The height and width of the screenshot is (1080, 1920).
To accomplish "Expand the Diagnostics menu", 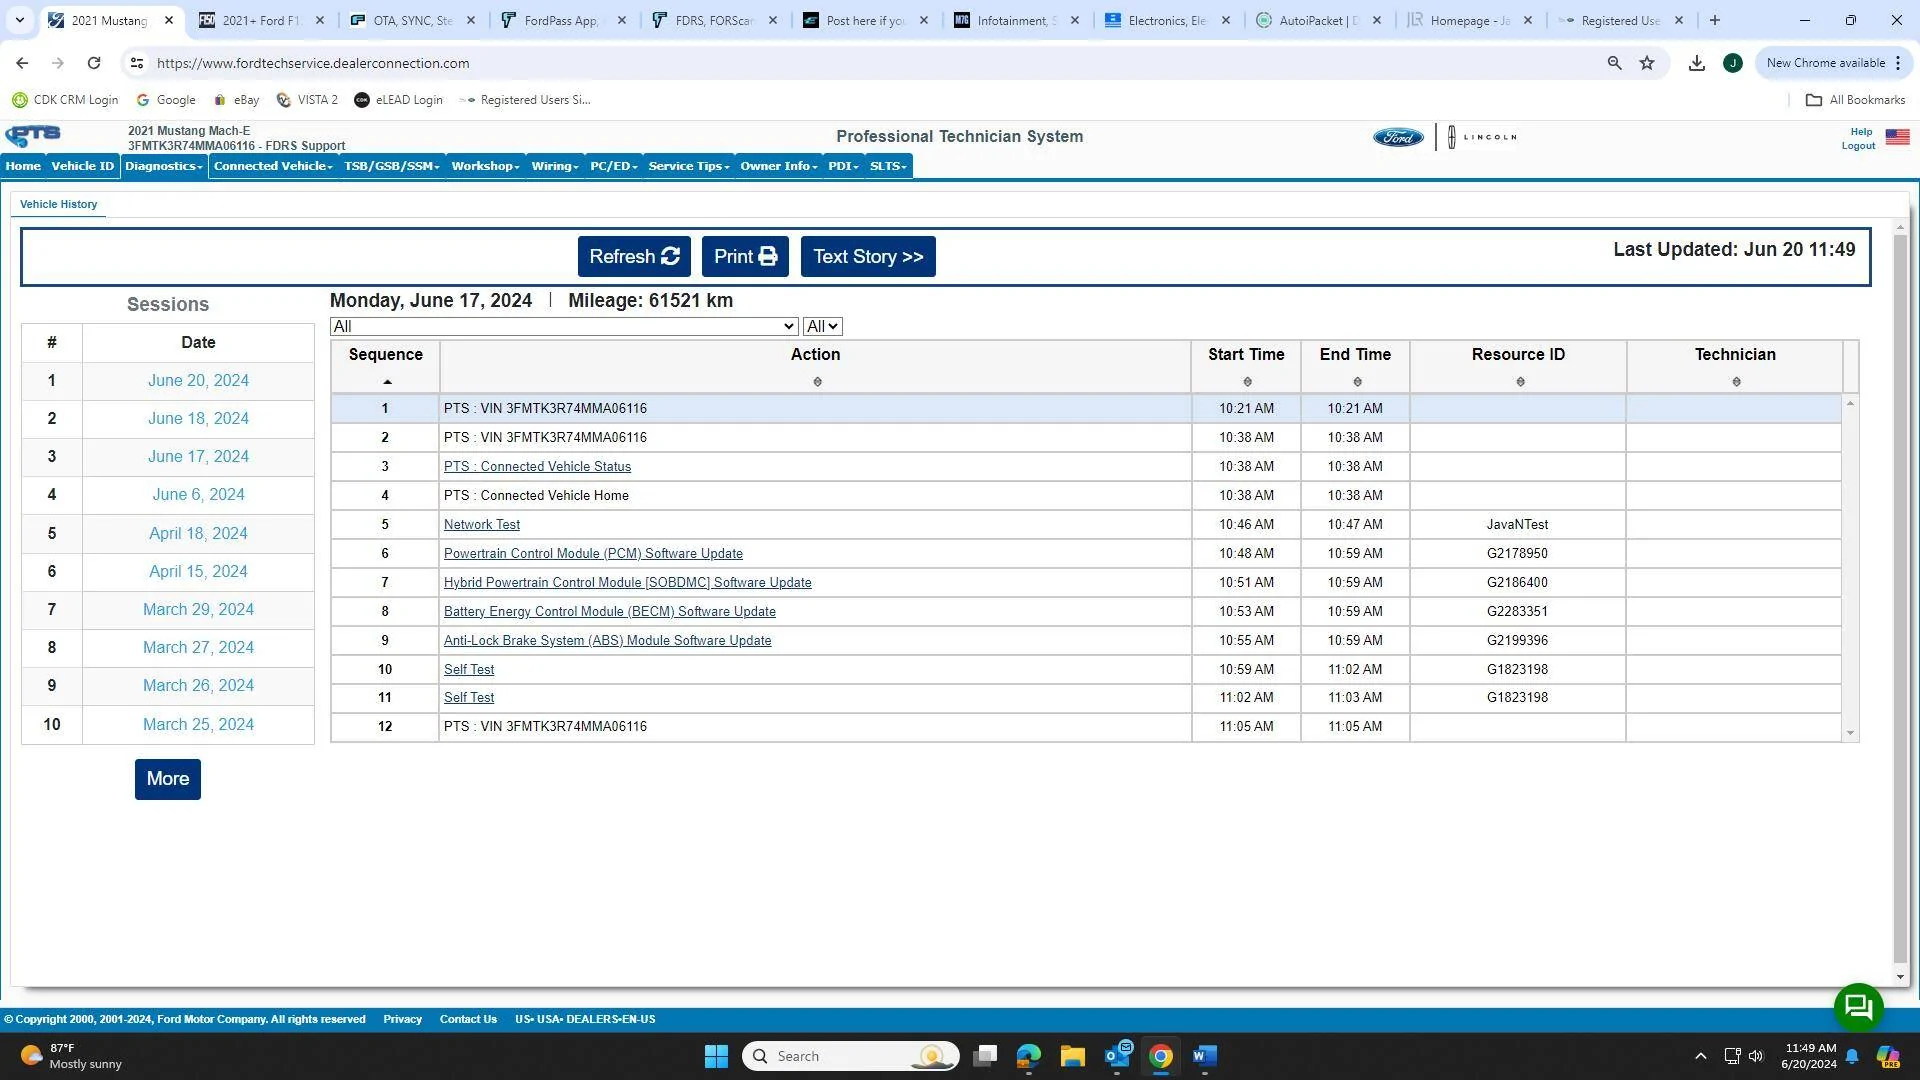I will pos(164,166).
